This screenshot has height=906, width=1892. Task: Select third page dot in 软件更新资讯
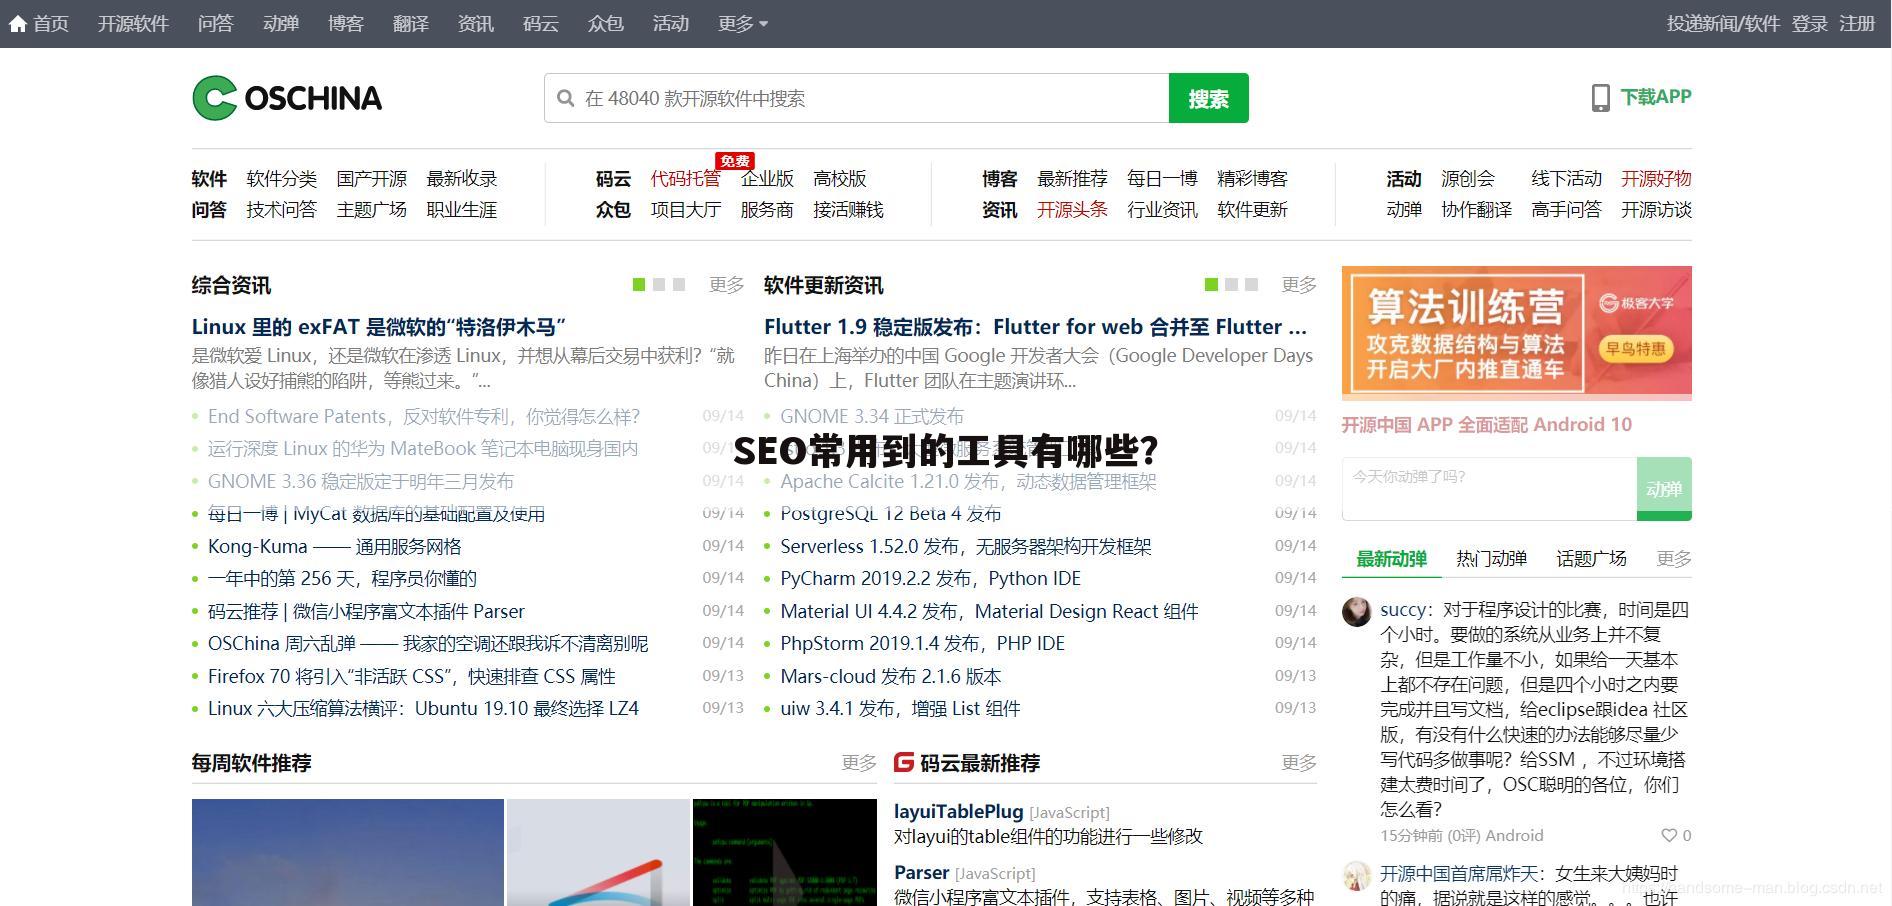coord(1251,285)
